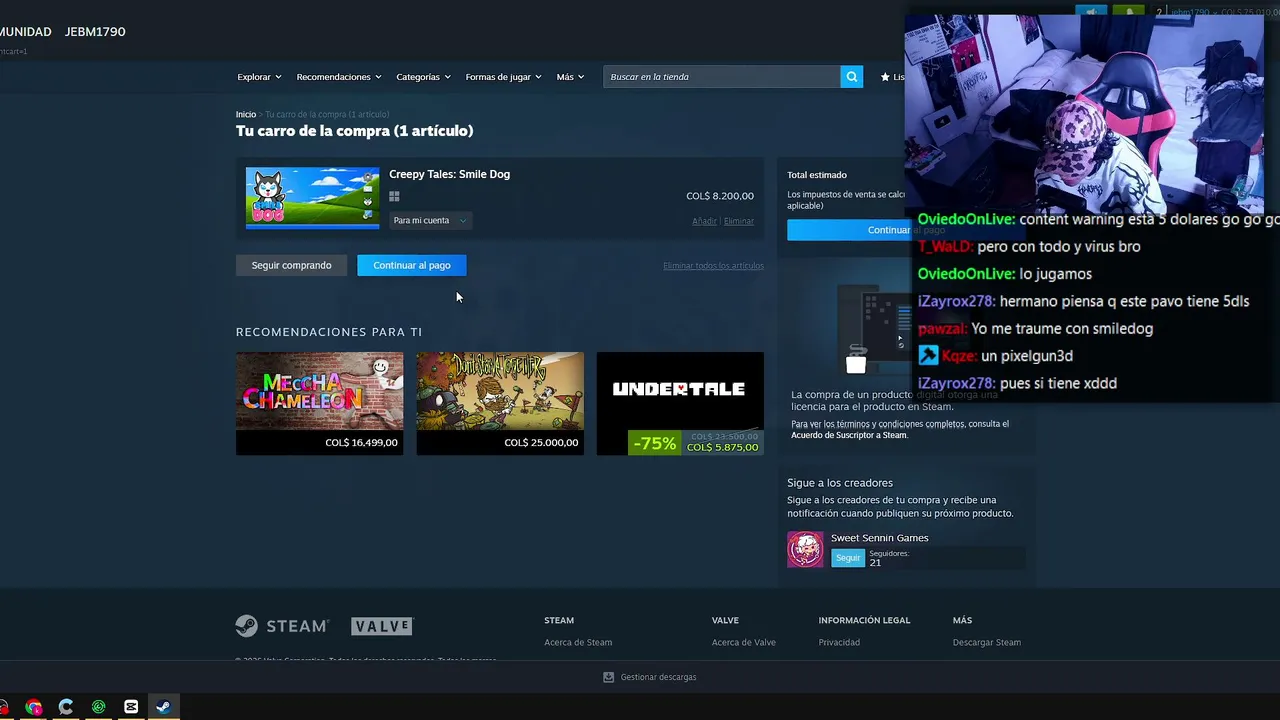Open Steam from the footer logo

click(x=282, y=626)
